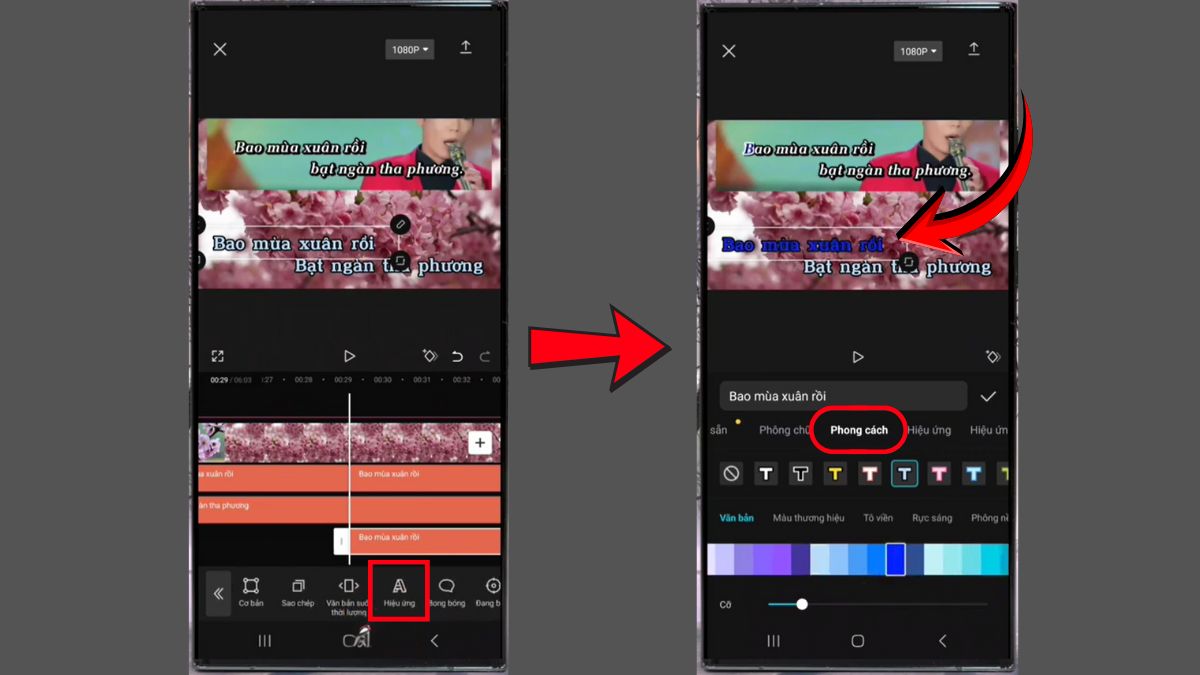
Task: Tap the Hiệu ứng tool in the bottom toolbar
Action: [399, 590]
